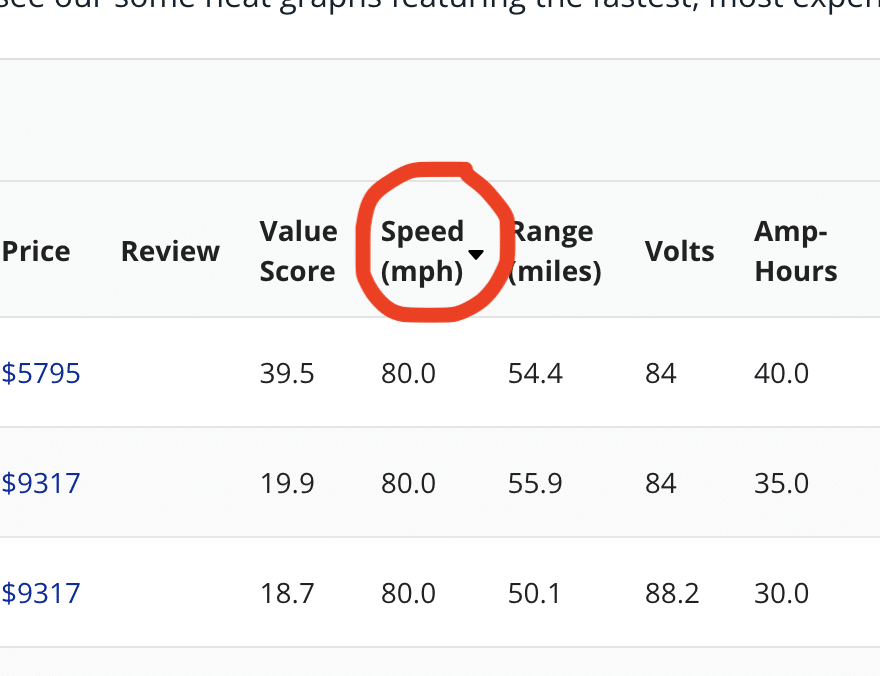The height and width of the screenshot is (676, 880).
Task: Open the $9317 link in the 19.9 value score row
Action: coord(41,484)
